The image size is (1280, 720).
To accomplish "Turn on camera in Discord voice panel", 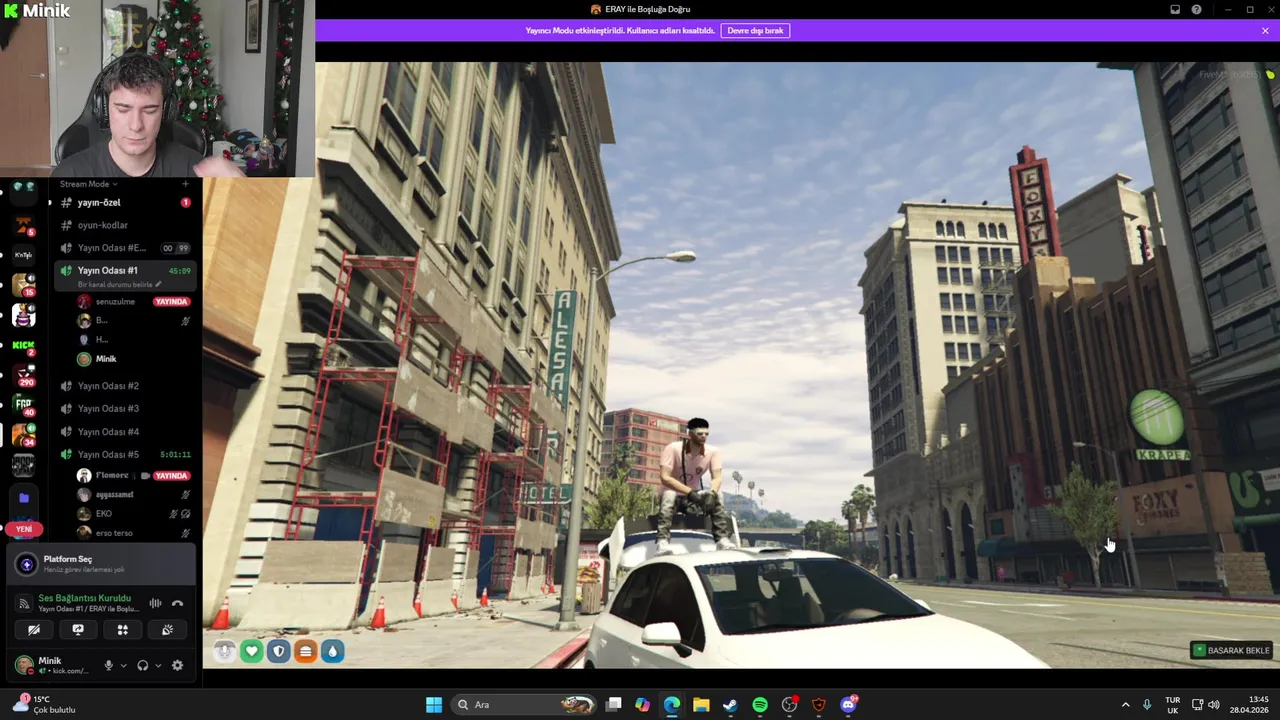I will coord(34,630).
